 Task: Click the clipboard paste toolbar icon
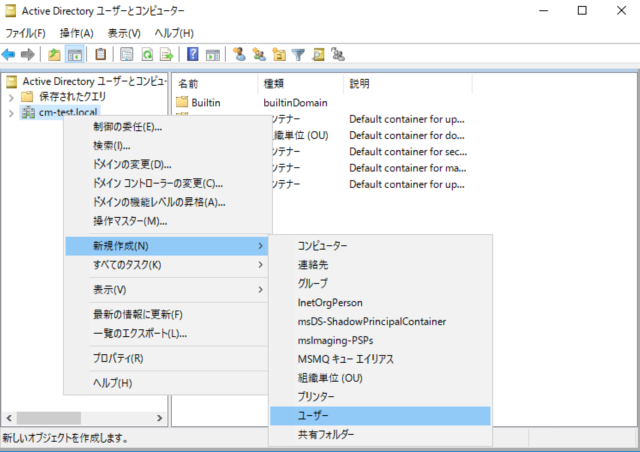pyautogui.click(x=100, y=54)
